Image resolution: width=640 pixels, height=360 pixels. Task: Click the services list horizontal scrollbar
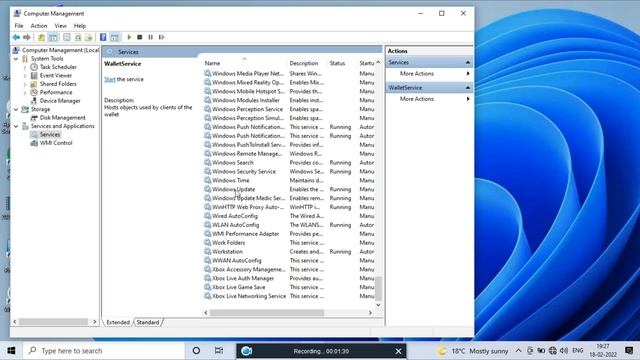tap(267, 313)
